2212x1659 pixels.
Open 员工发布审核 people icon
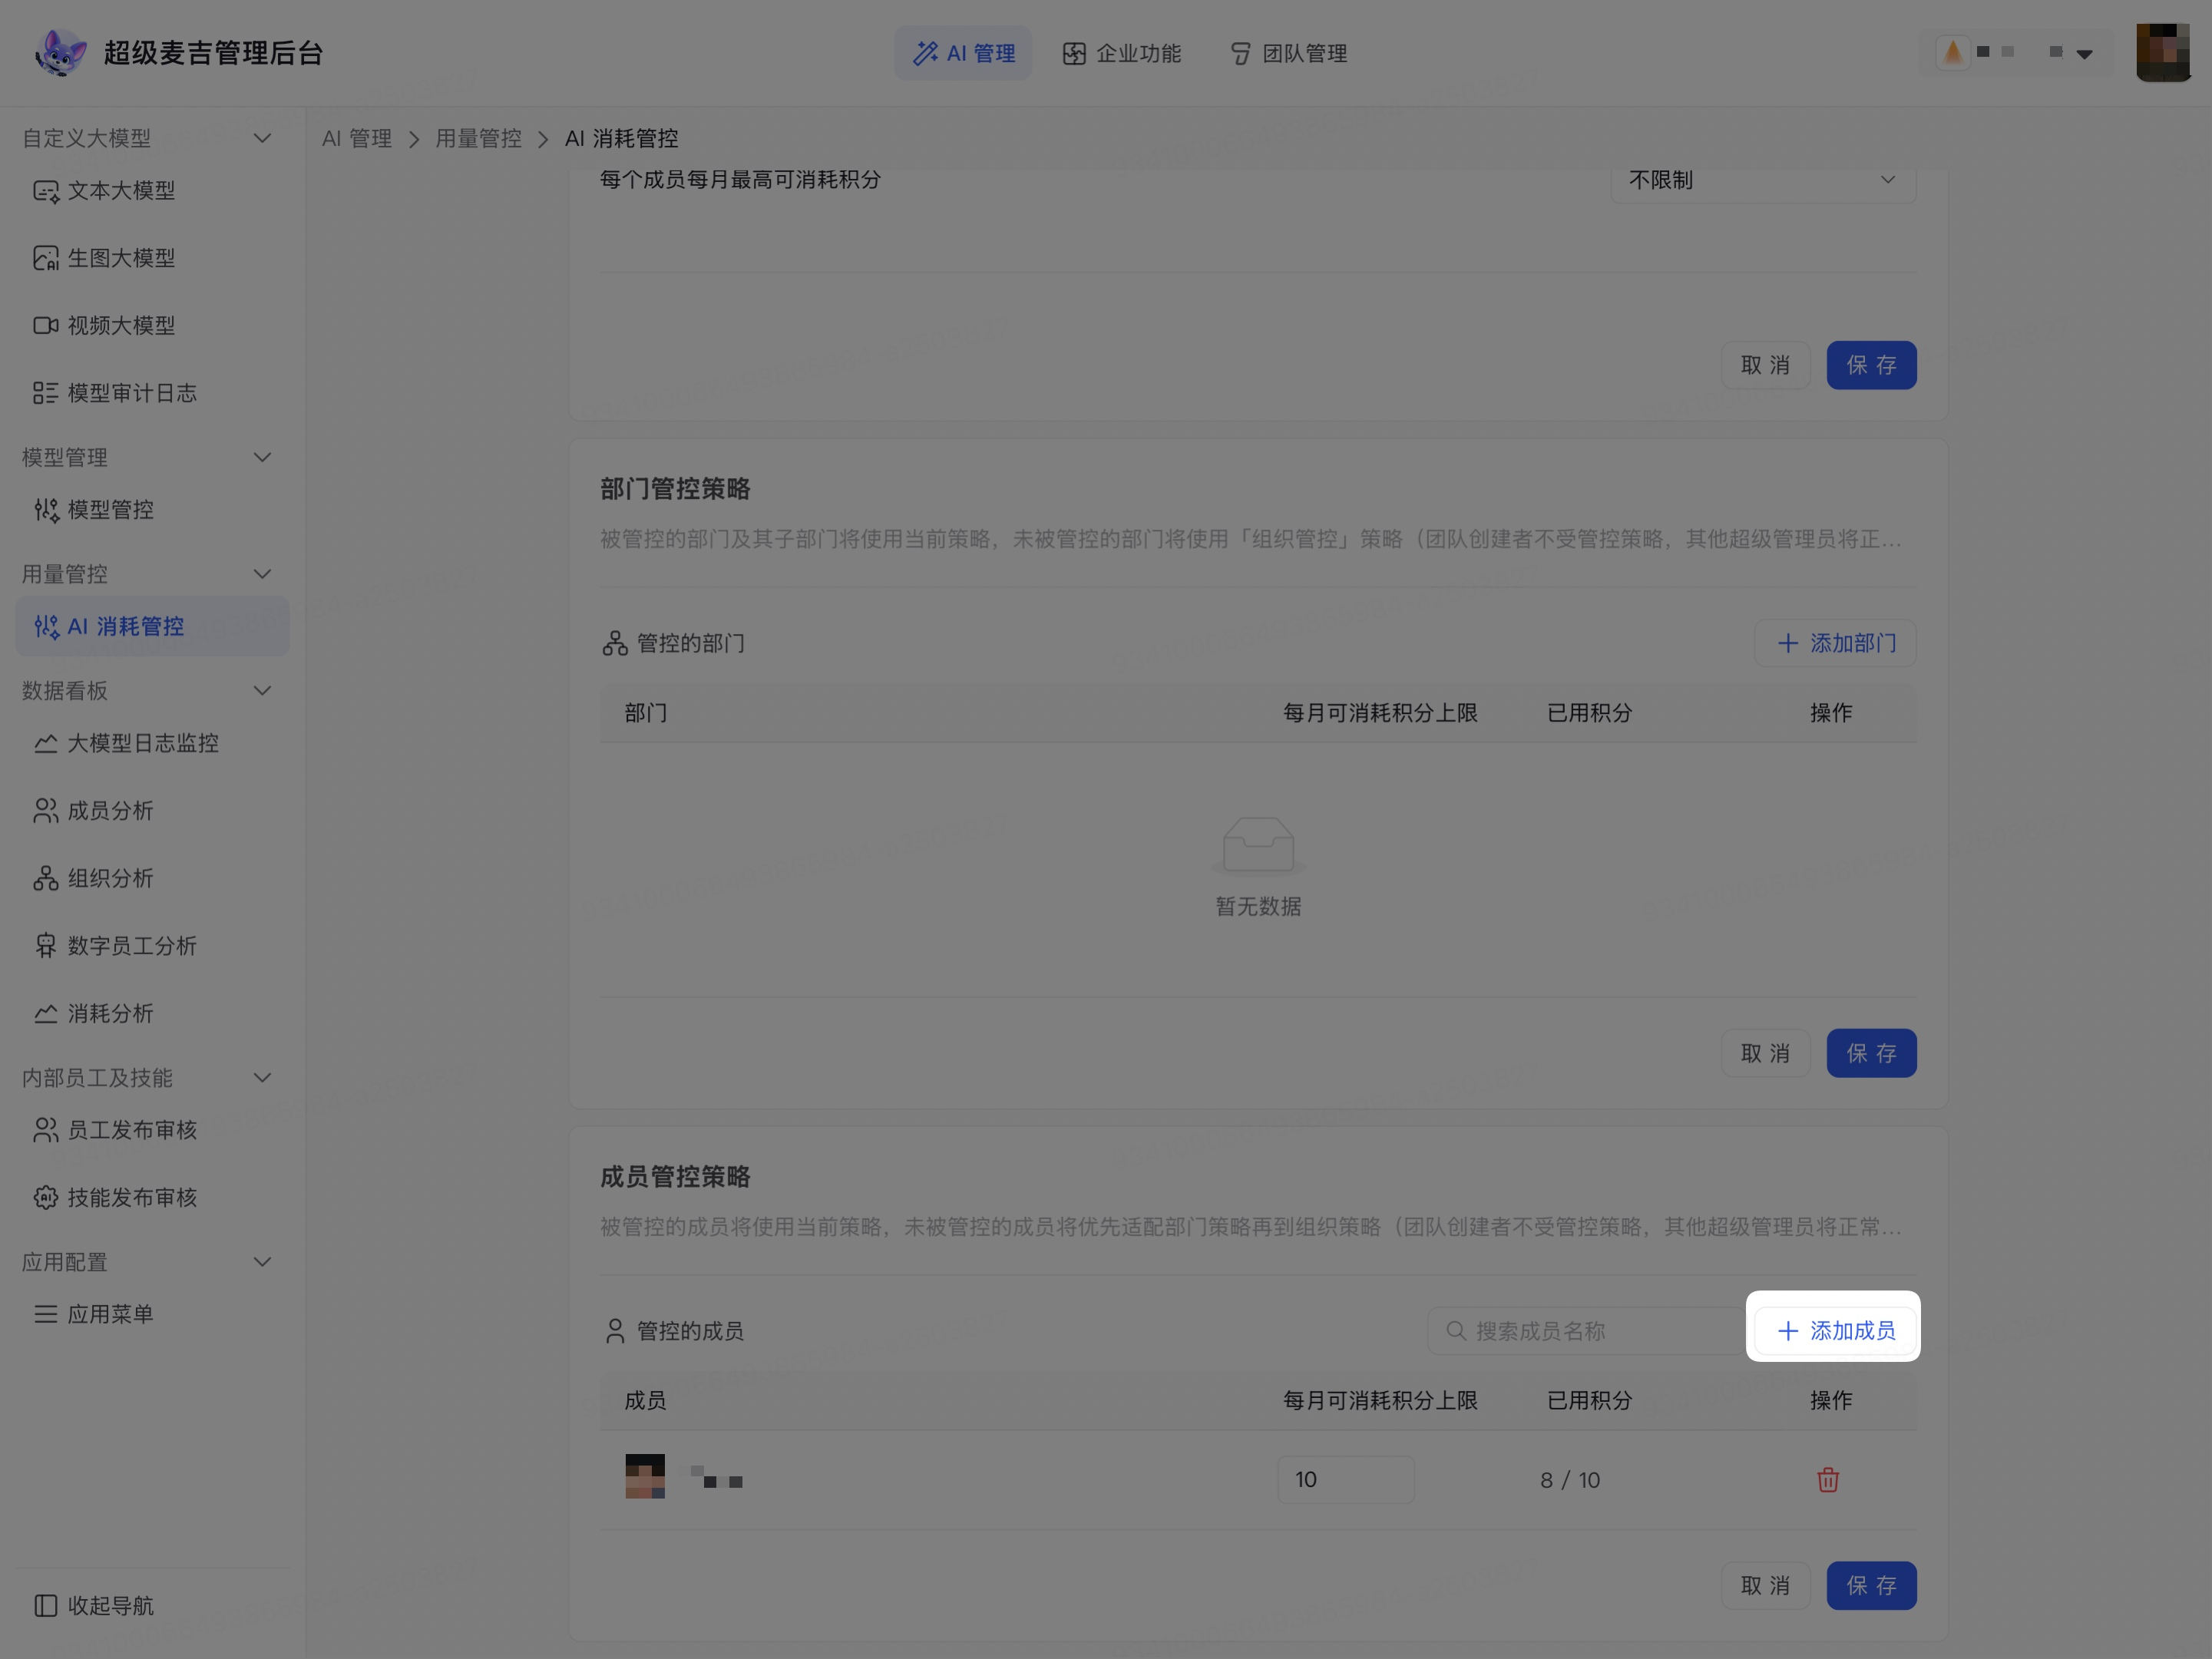46,1130
